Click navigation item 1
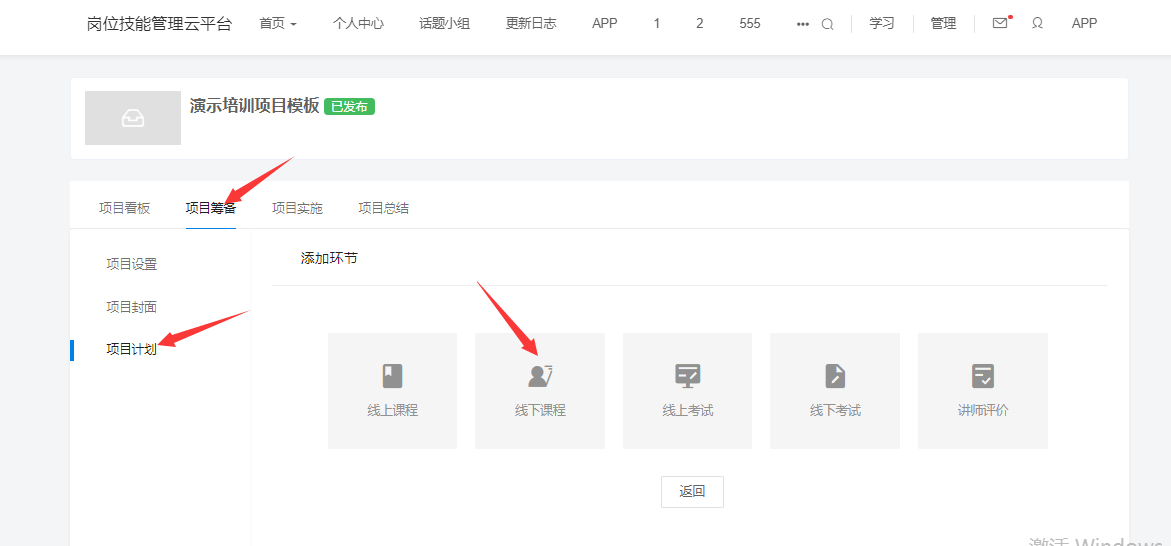This screenshot has height=546, width=1171. point(656,23)
